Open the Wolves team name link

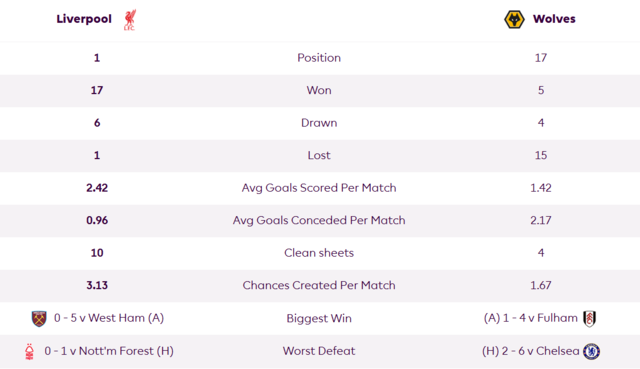pos(554,19)
